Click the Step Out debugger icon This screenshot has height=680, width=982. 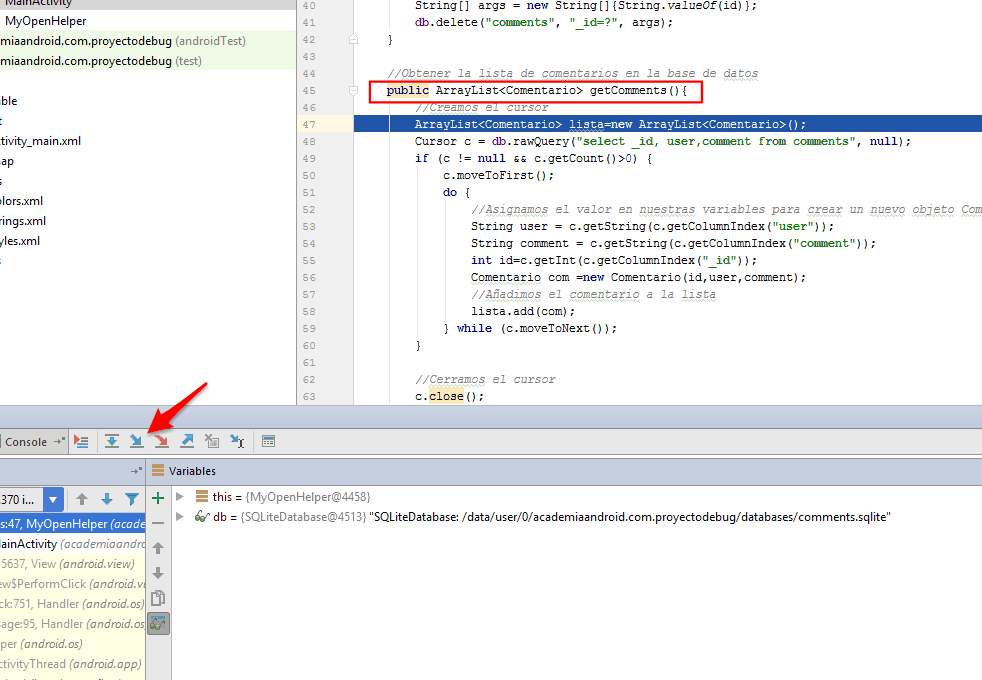187,441
